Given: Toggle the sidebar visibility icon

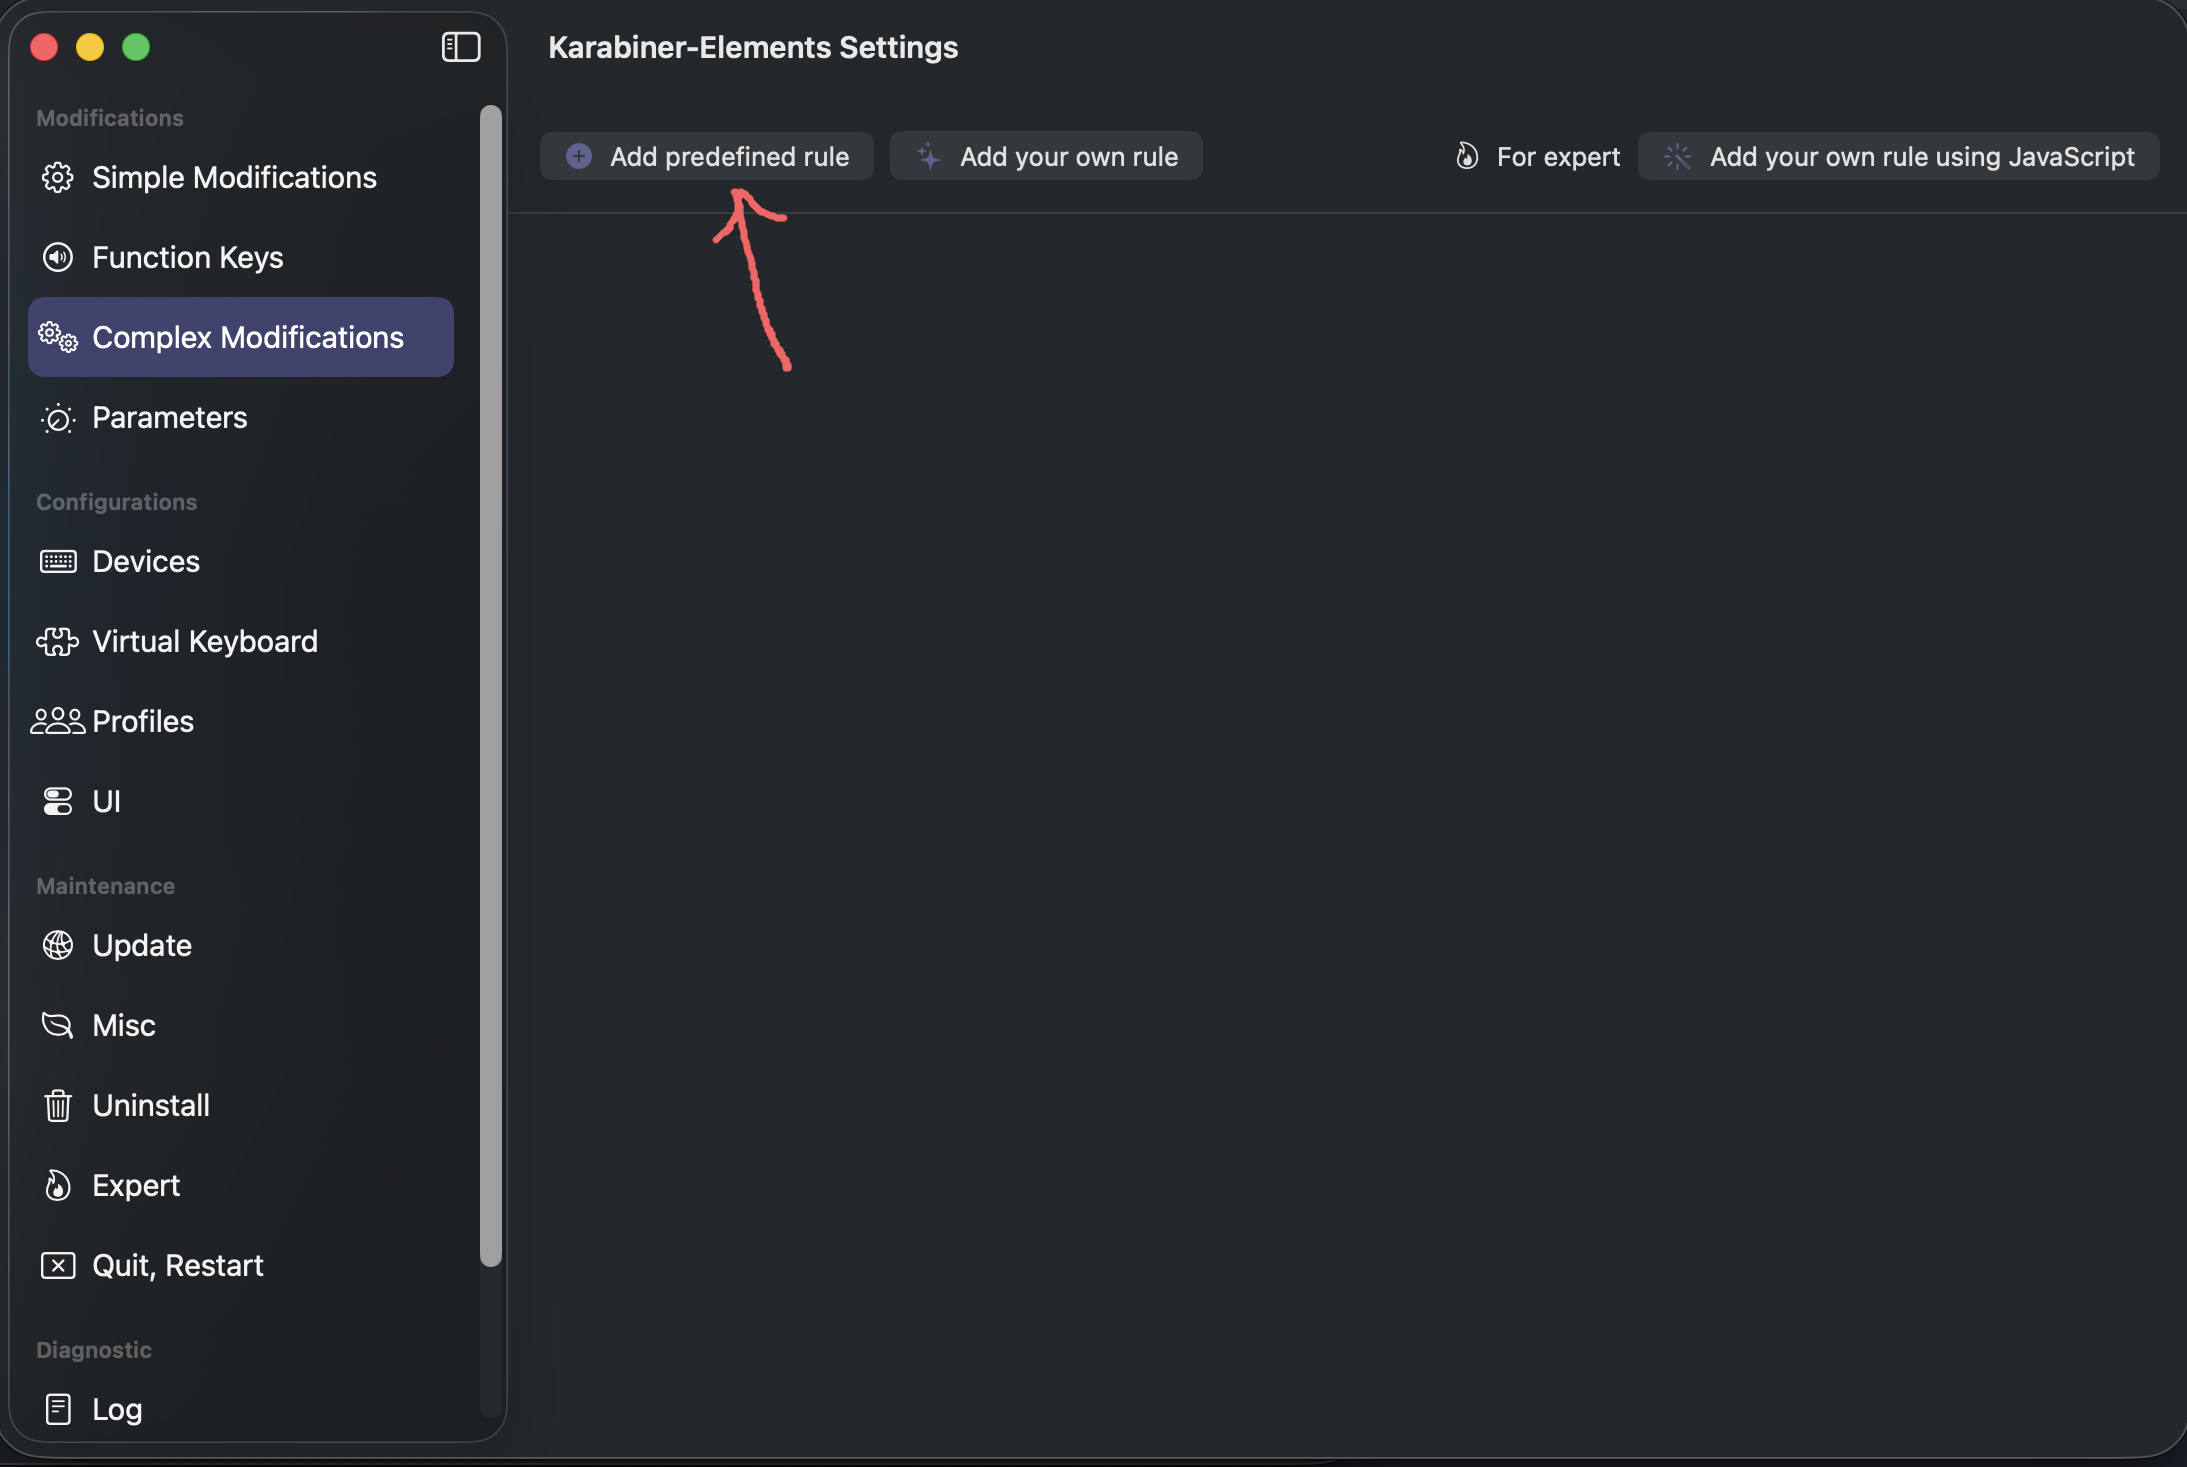Looking at the screenshot, I should point(461,47).
